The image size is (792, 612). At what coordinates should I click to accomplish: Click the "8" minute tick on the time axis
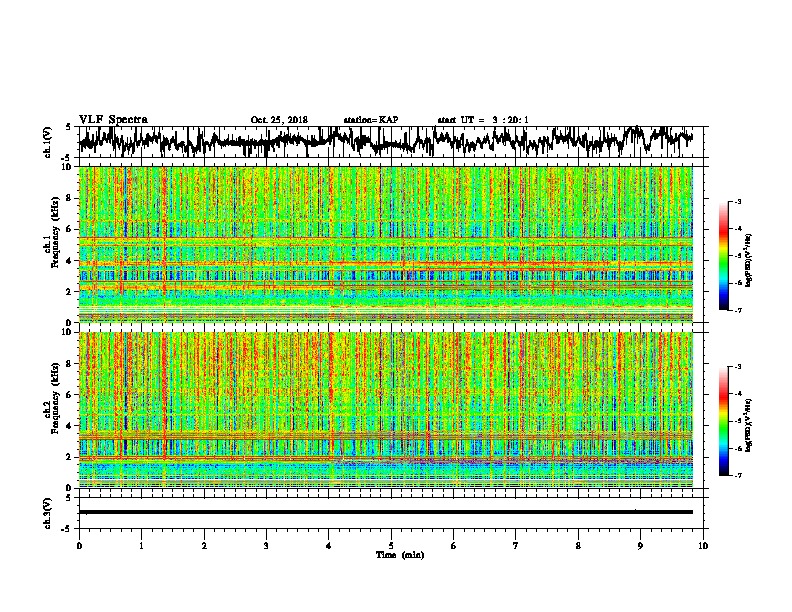coord(578,546)
